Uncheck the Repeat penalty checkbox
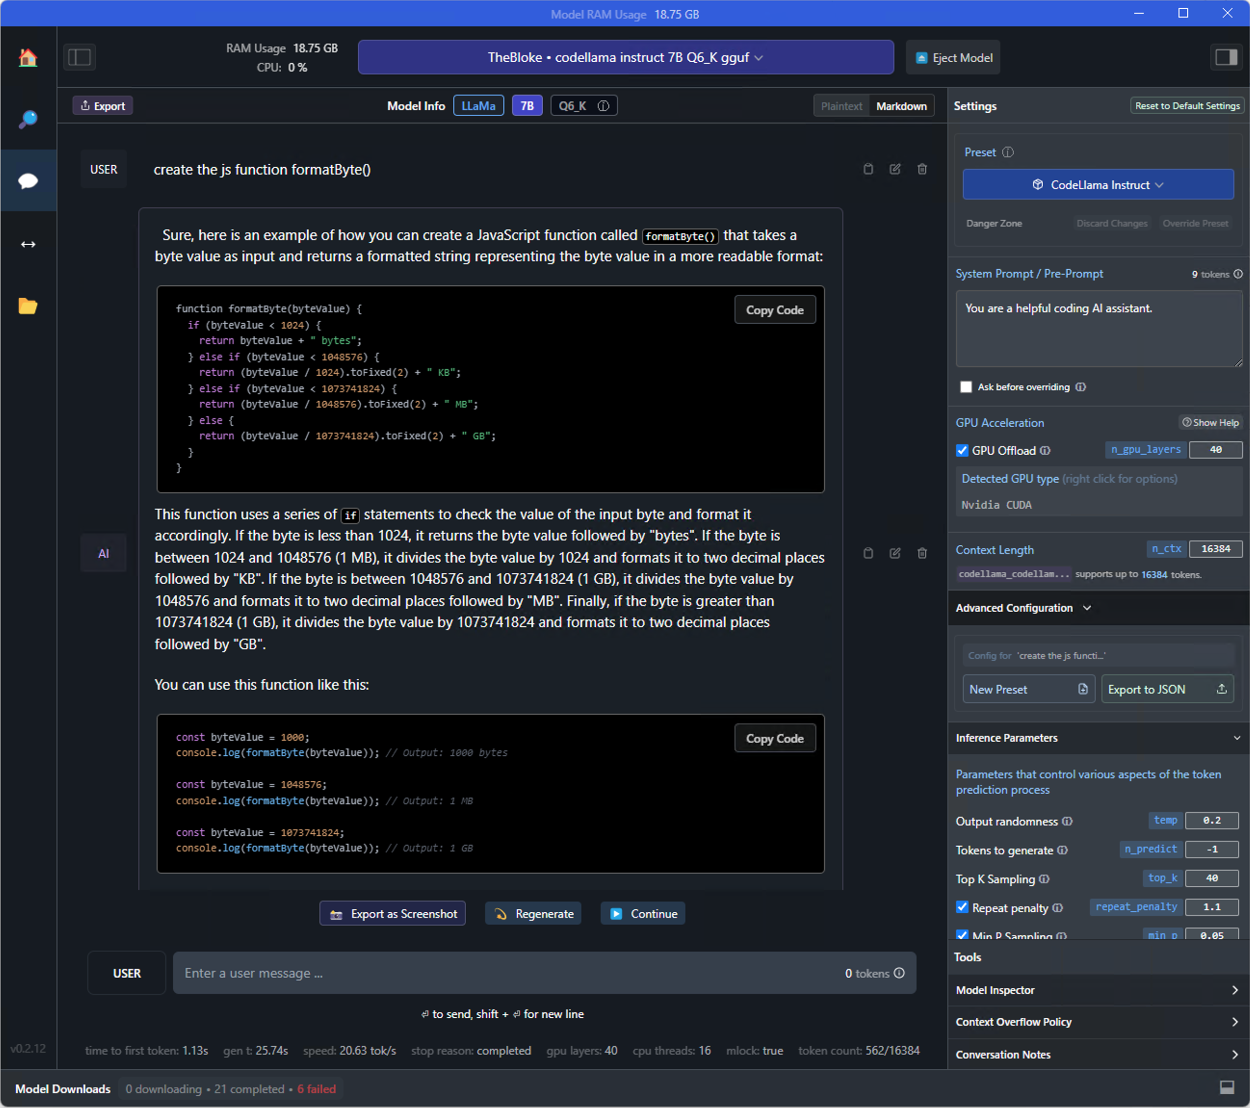The image size is (1250, 1108). [x=962, y=908]
